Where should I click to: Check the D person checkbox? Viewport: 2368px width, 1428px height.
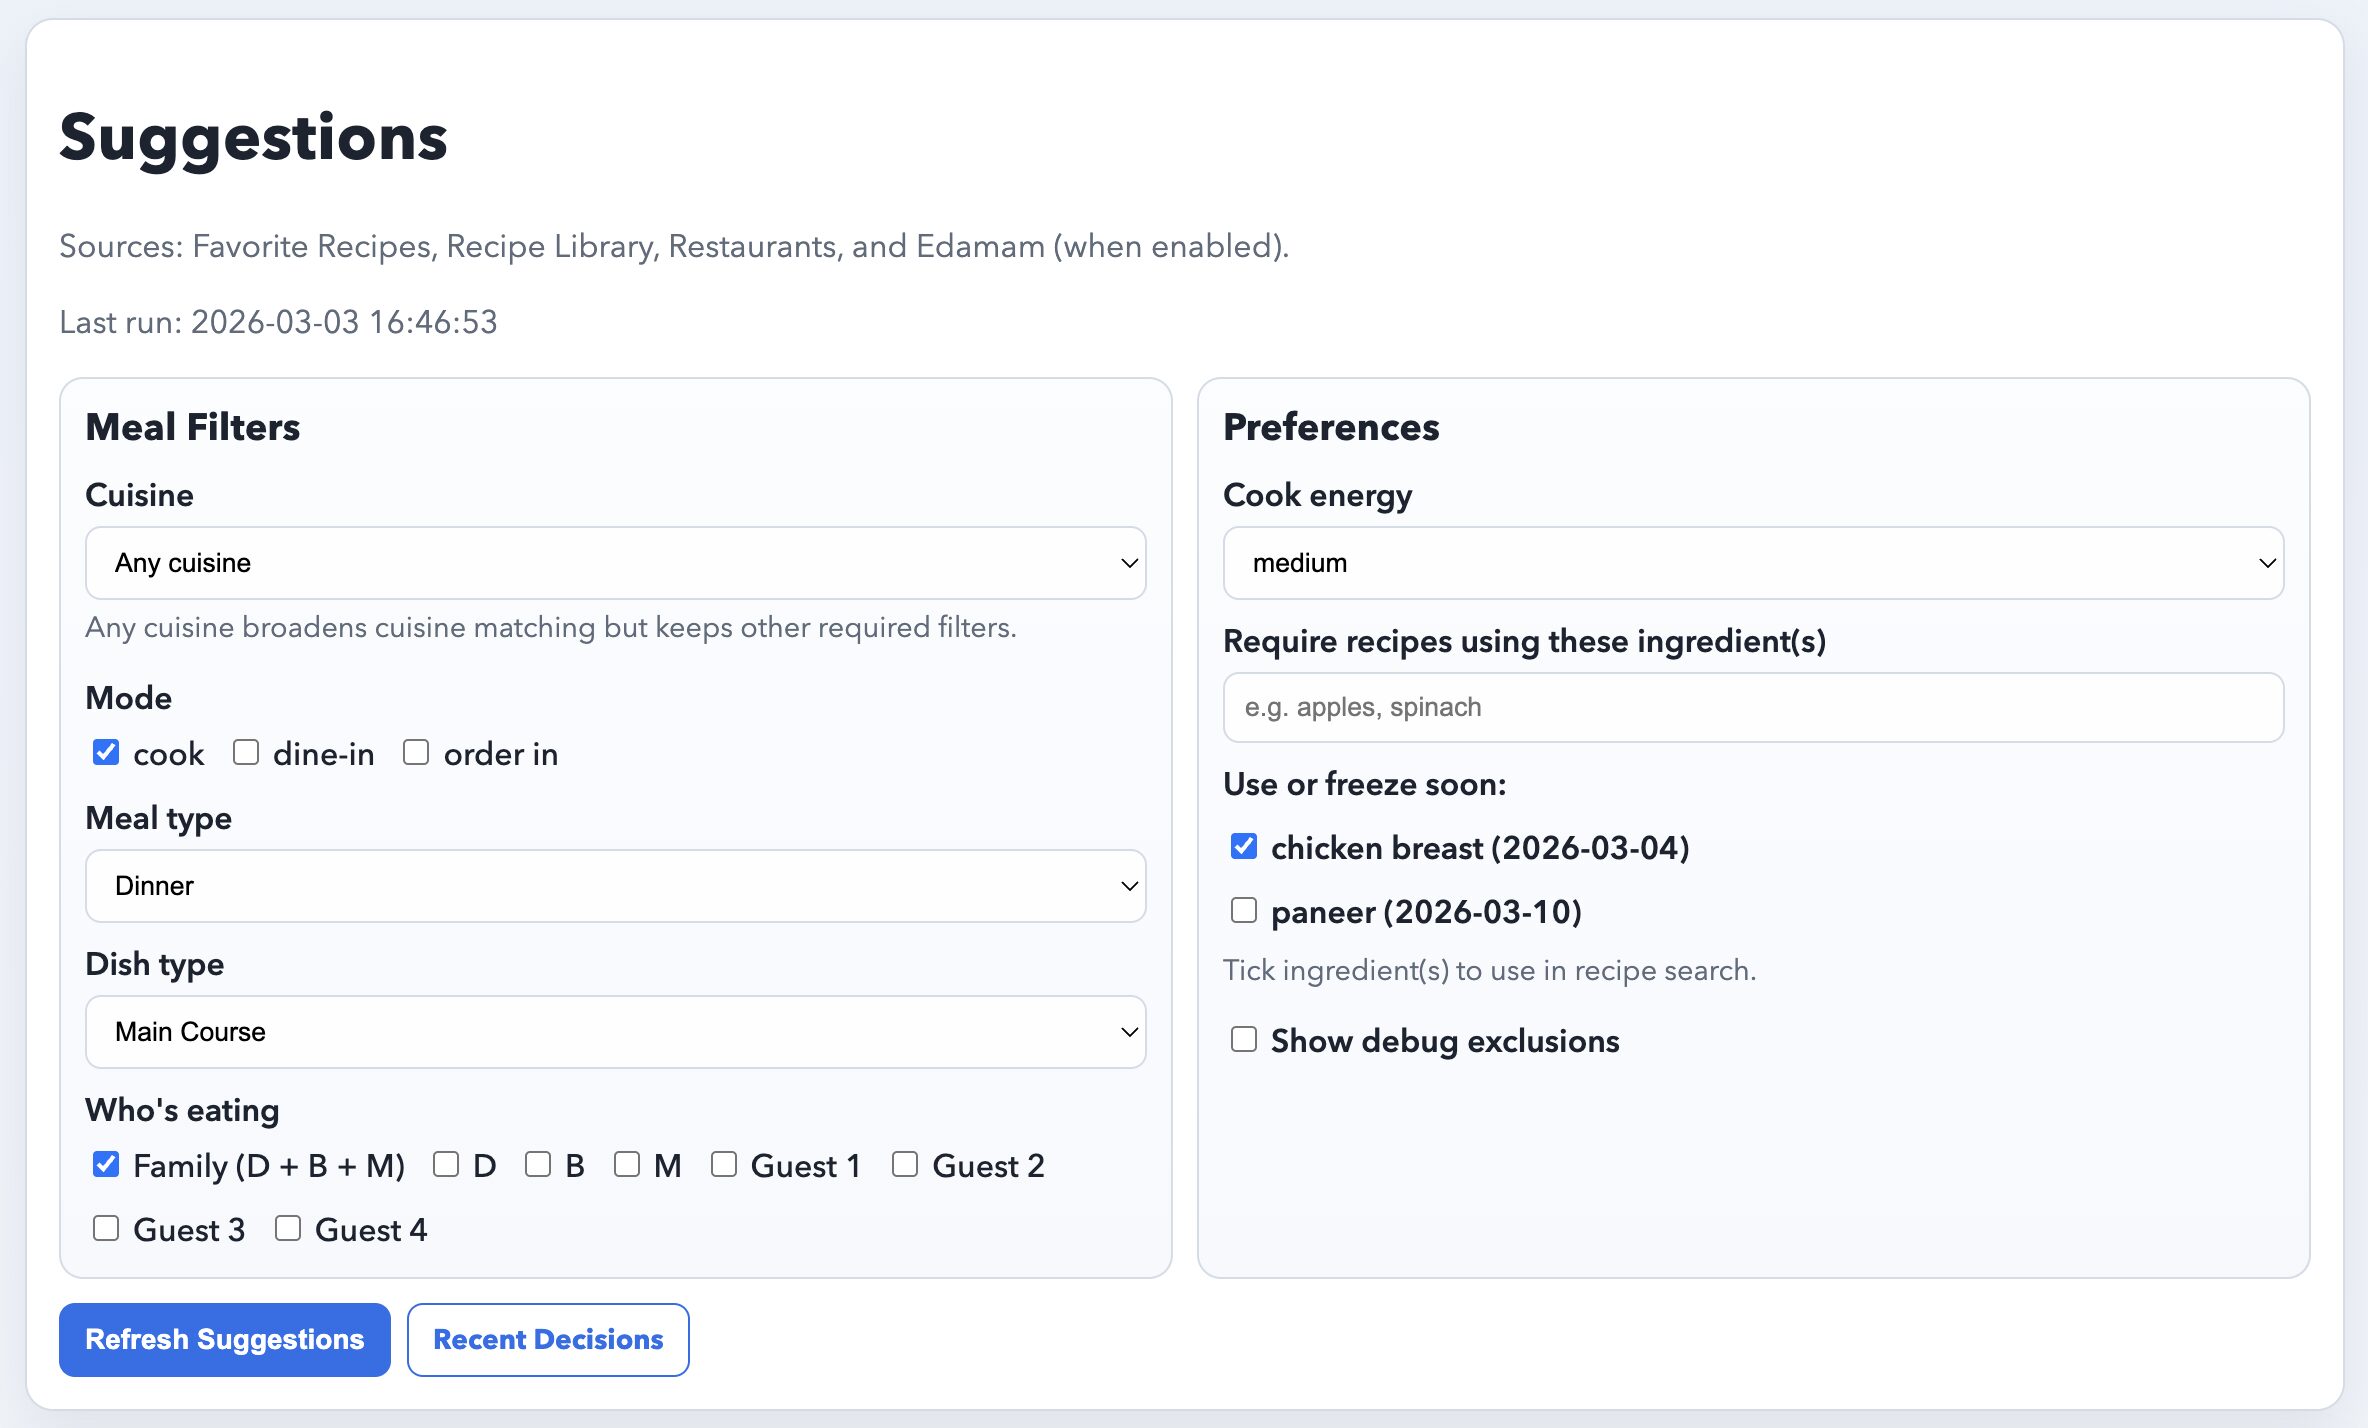click(x=446, y=1165)
